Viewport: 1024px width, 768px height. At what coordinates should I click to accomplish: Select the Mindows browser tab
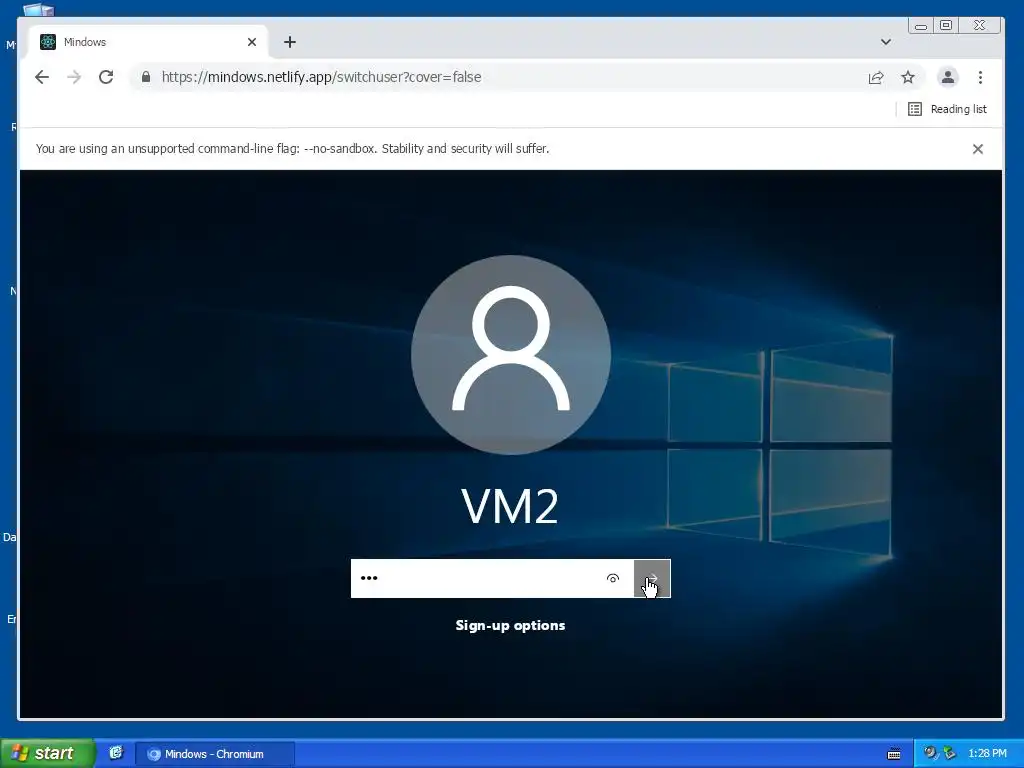[x=148, y=42]
